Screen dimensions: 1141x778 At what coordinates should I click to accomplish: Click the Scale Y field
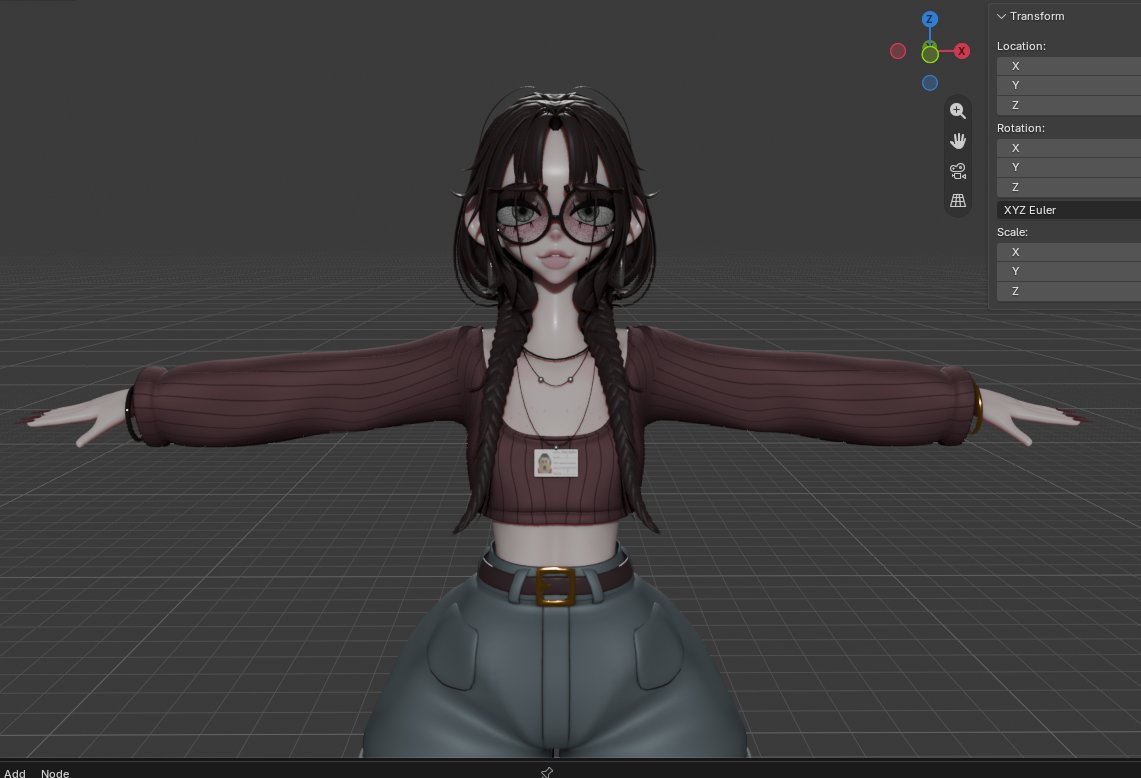tap(1068, 271)
